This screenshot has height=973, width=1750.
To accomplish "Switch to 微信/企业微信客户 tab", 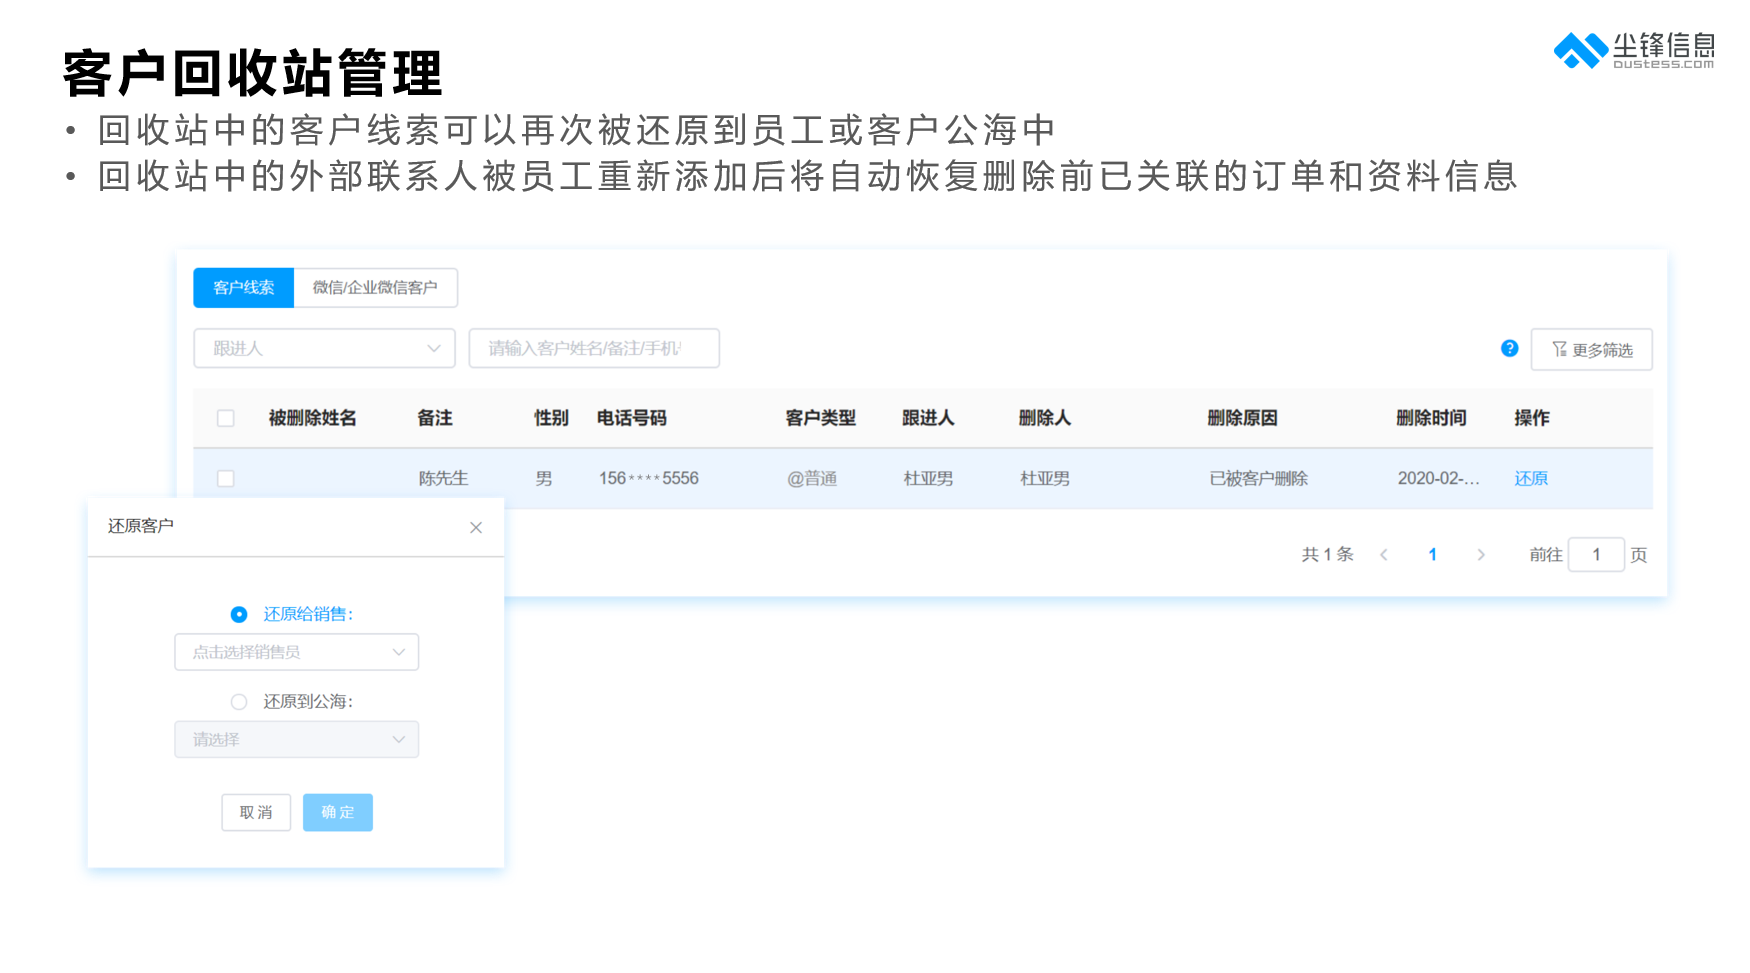I will [375, 287].
